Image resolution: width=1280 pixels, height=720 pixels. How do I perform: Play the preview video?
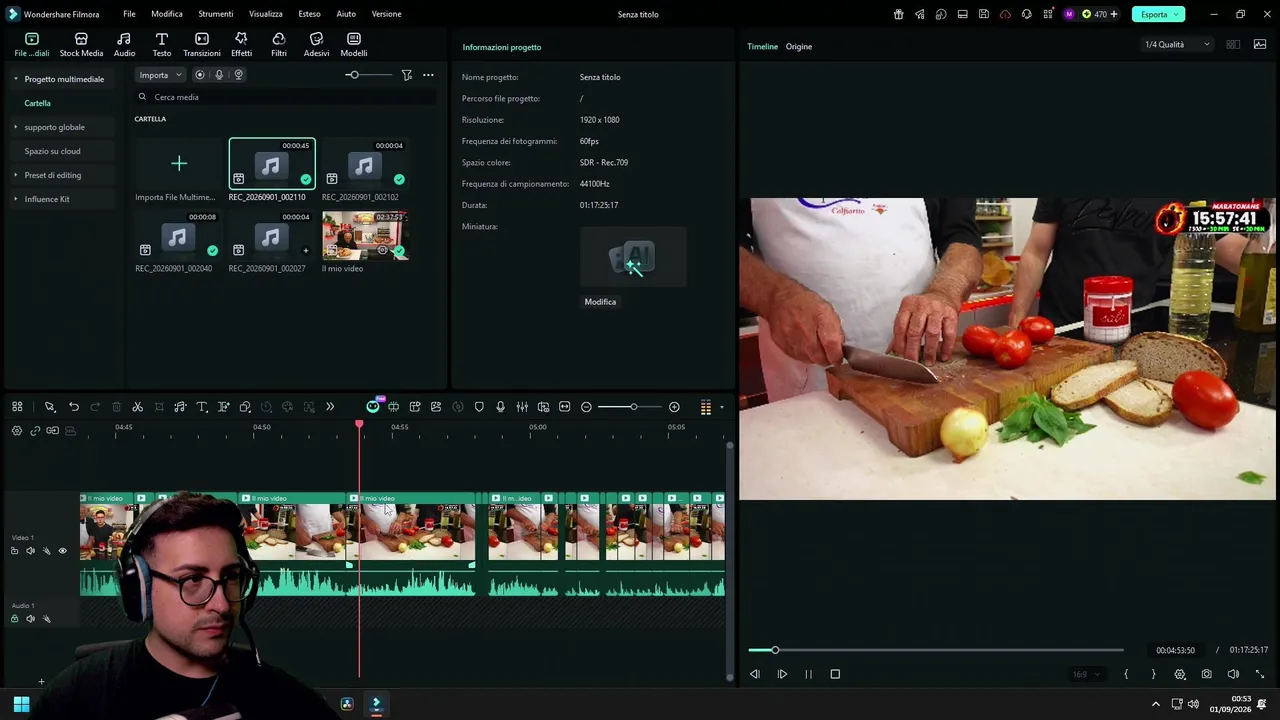pos(782,674)
